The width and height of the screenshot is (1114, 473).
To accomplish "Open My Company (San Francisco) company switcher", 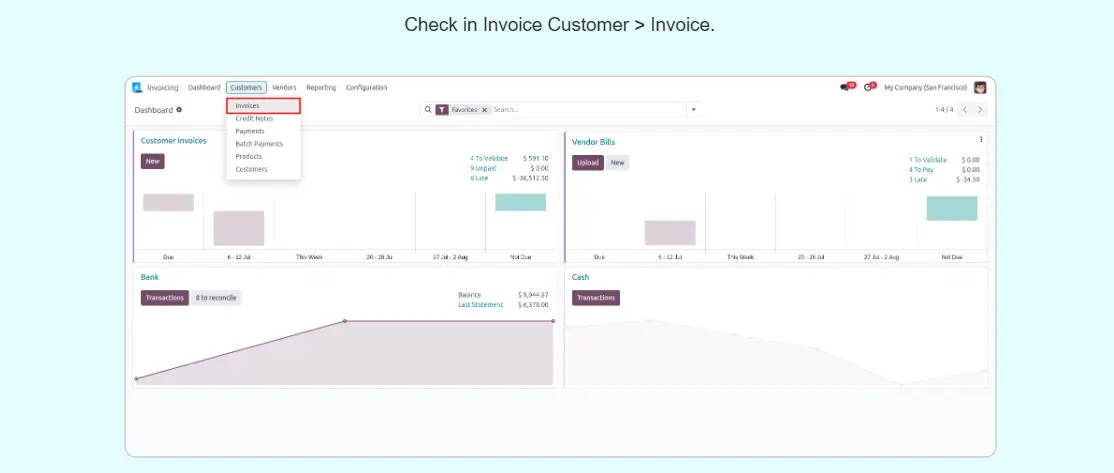I will coord(925,88).
